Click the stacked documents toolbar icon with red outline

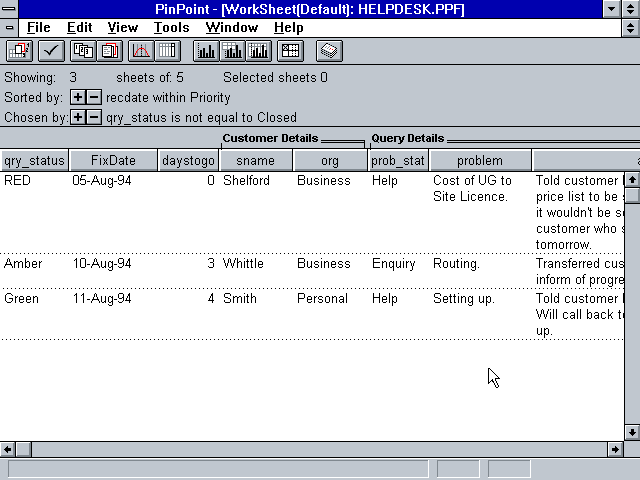click(x=109, y=51)
